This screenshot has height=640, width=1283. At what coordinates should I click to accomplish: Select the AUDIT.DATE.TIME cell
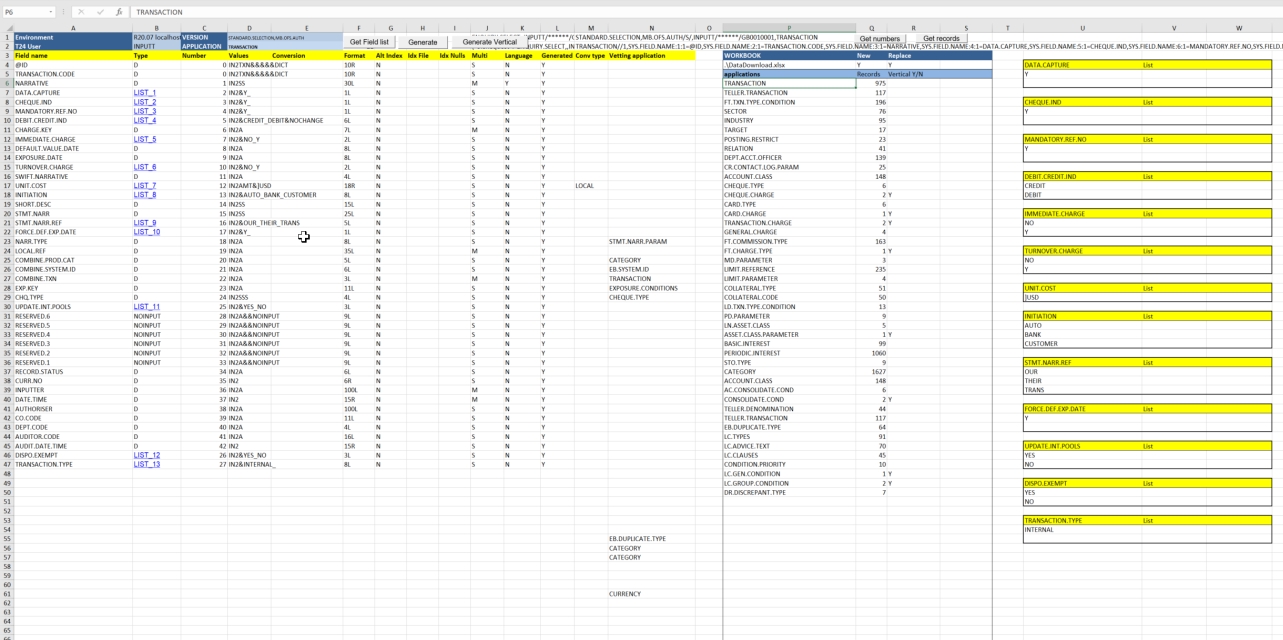point(73,446)
